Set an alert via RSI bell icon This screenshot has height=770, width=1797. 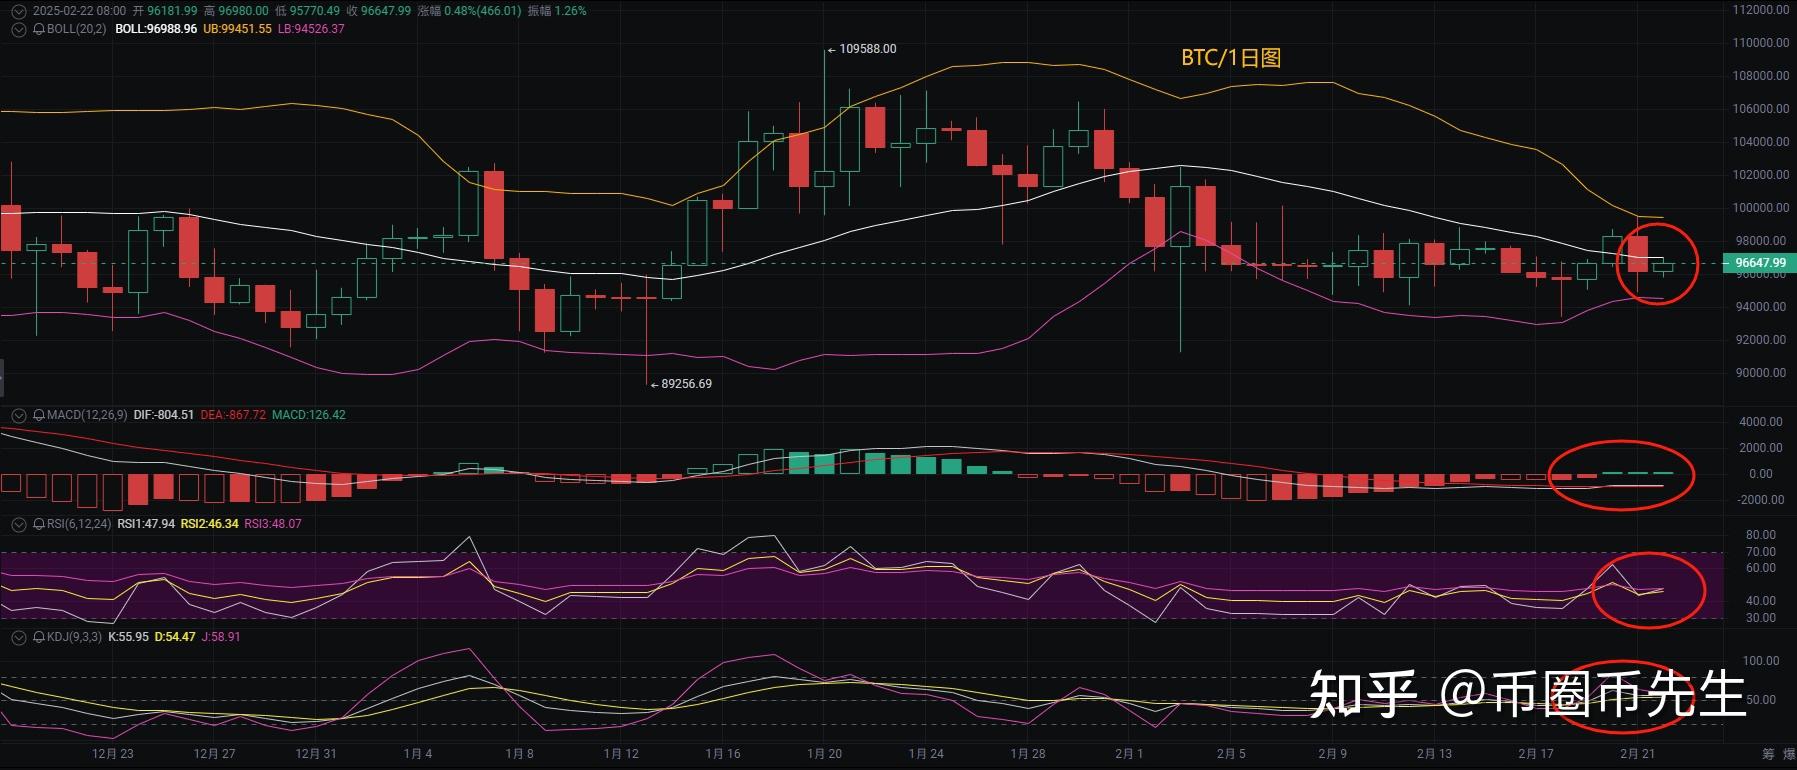pos(39,524)
